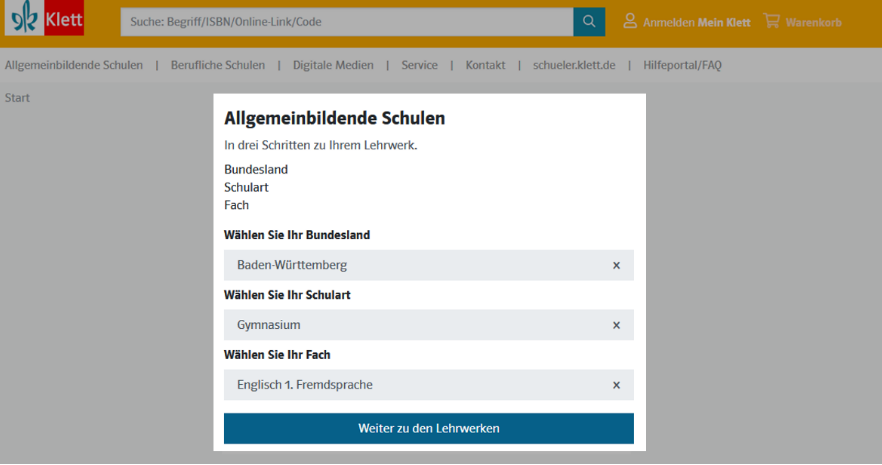
Task: Go to the Digitale Medien menu
Action: (x=333, y=65)
